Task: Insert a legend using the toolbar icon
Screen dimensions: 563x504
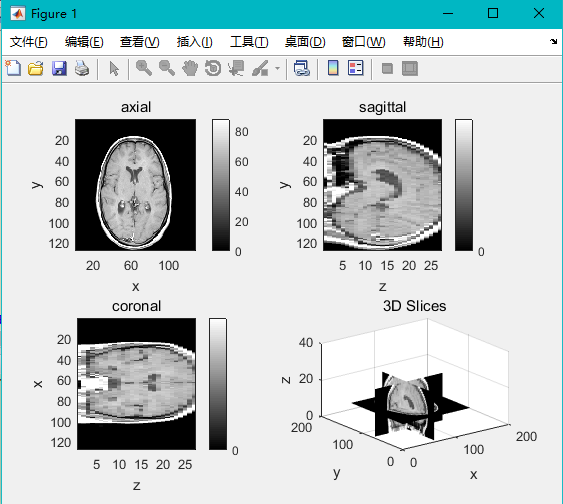Action: pos(355,68)
